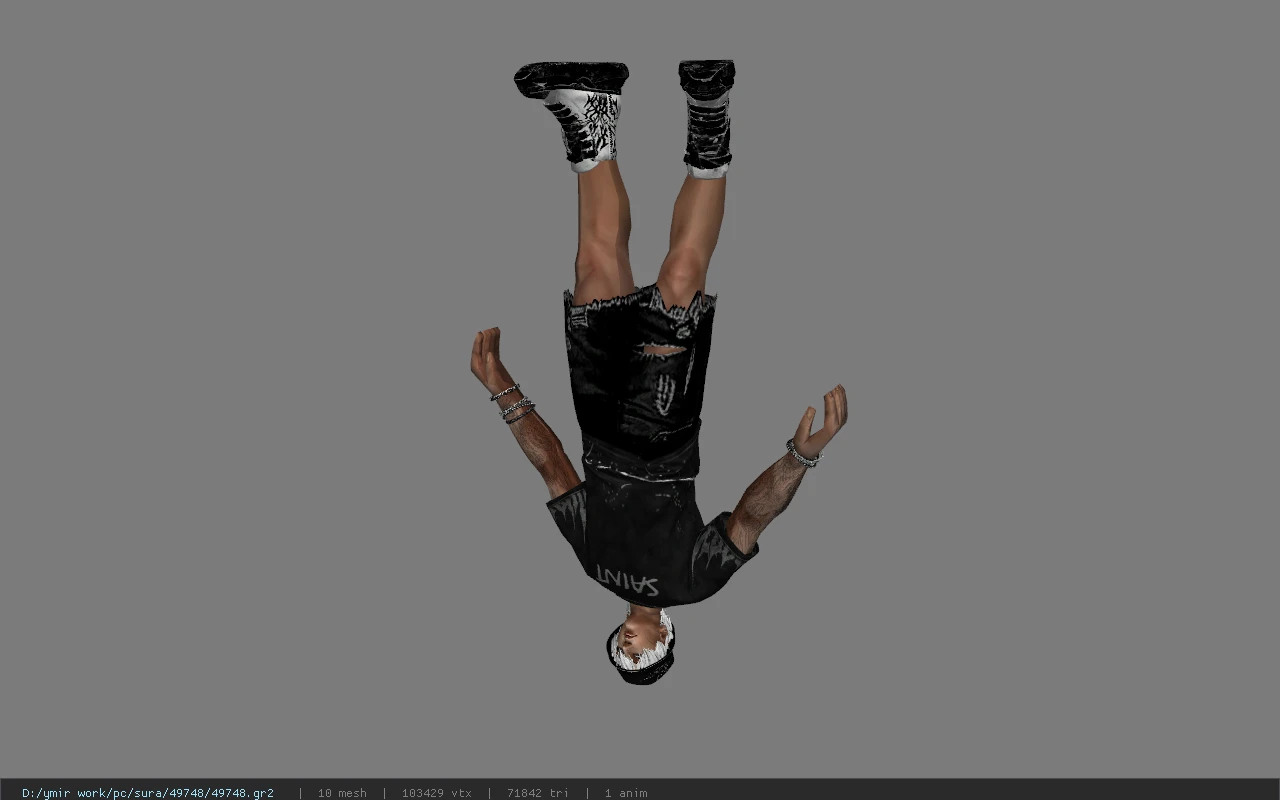The image size is (1280, 800).
Task: Click the "1 anim" status entry
Action: 626,793
